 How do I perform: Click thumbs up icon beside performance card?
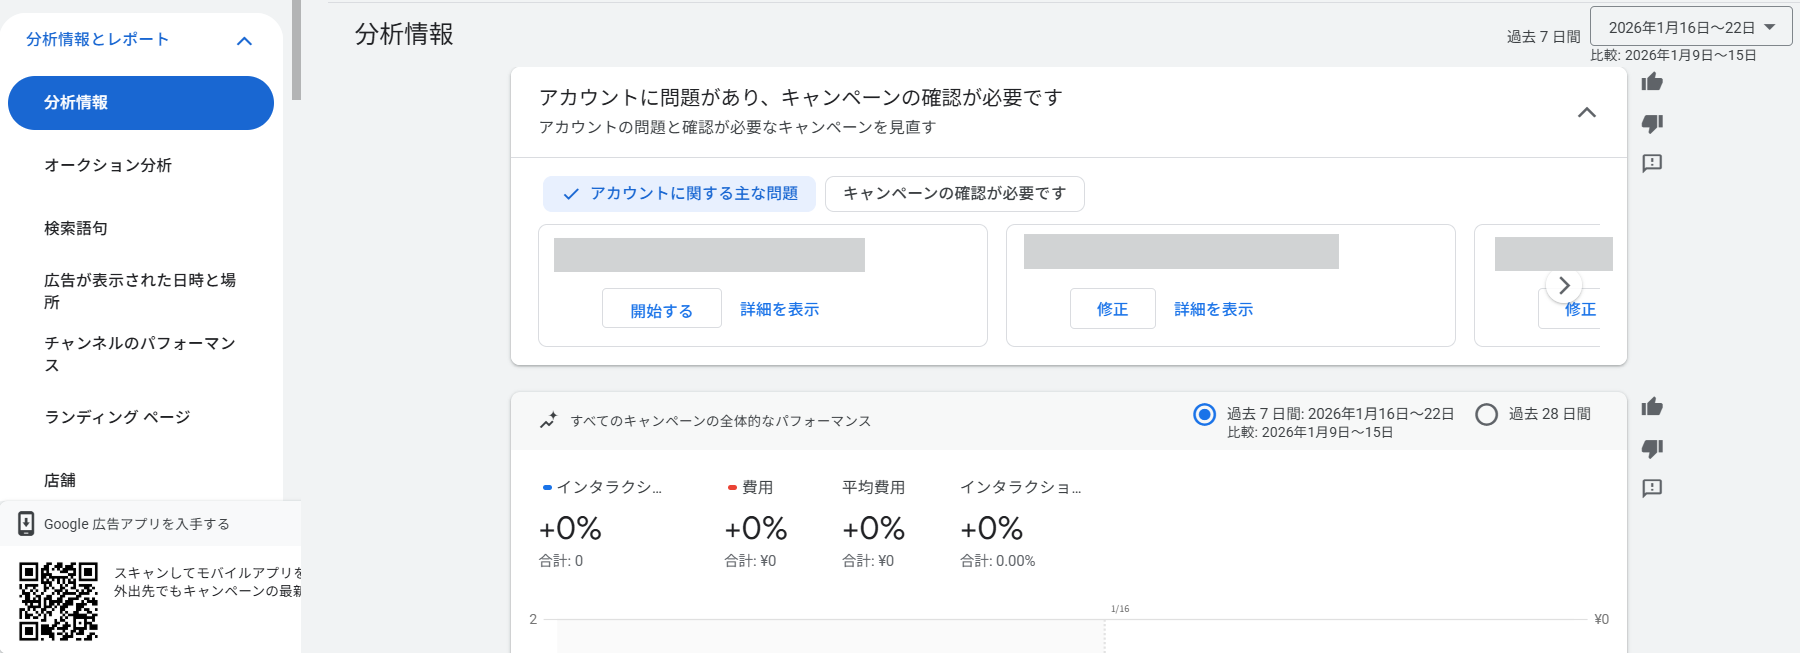[x=1652, y=407]
